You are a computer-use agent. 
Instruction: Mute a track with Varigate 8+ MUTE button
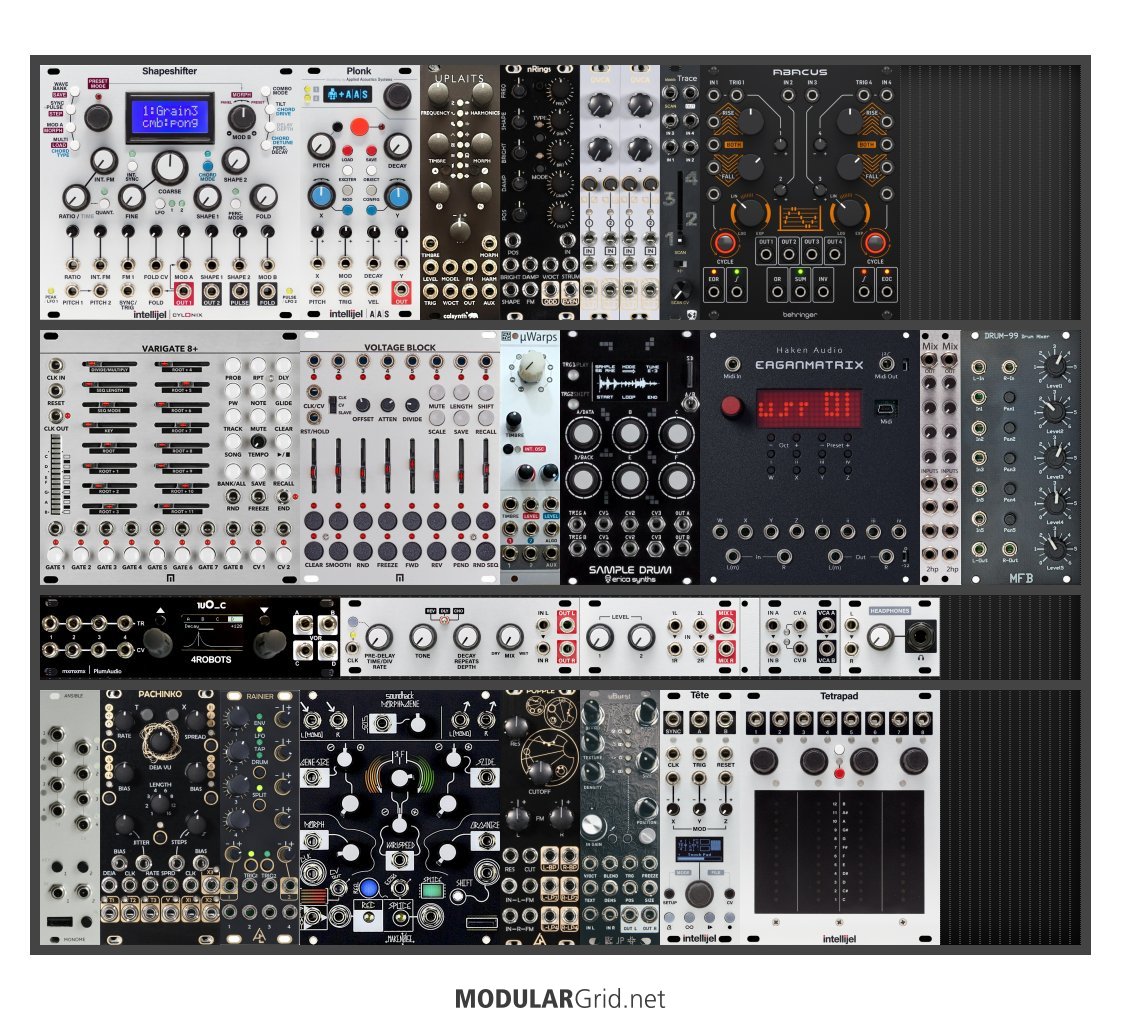pos(258,415)
